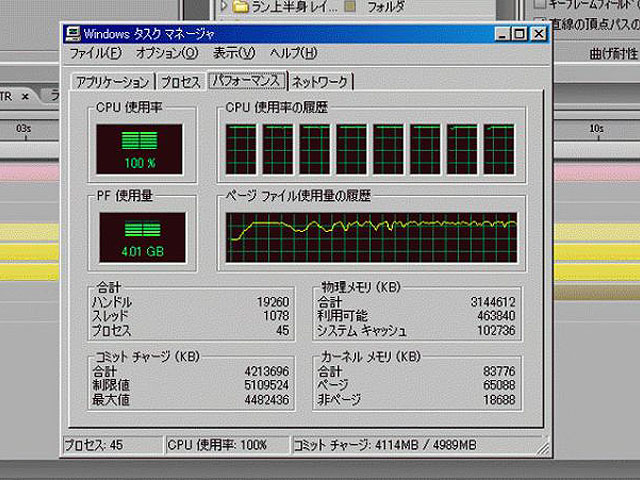Click kernel memory 合計 value 83776
The width and height of the screenshot is (640, 480).
(500, 371)
